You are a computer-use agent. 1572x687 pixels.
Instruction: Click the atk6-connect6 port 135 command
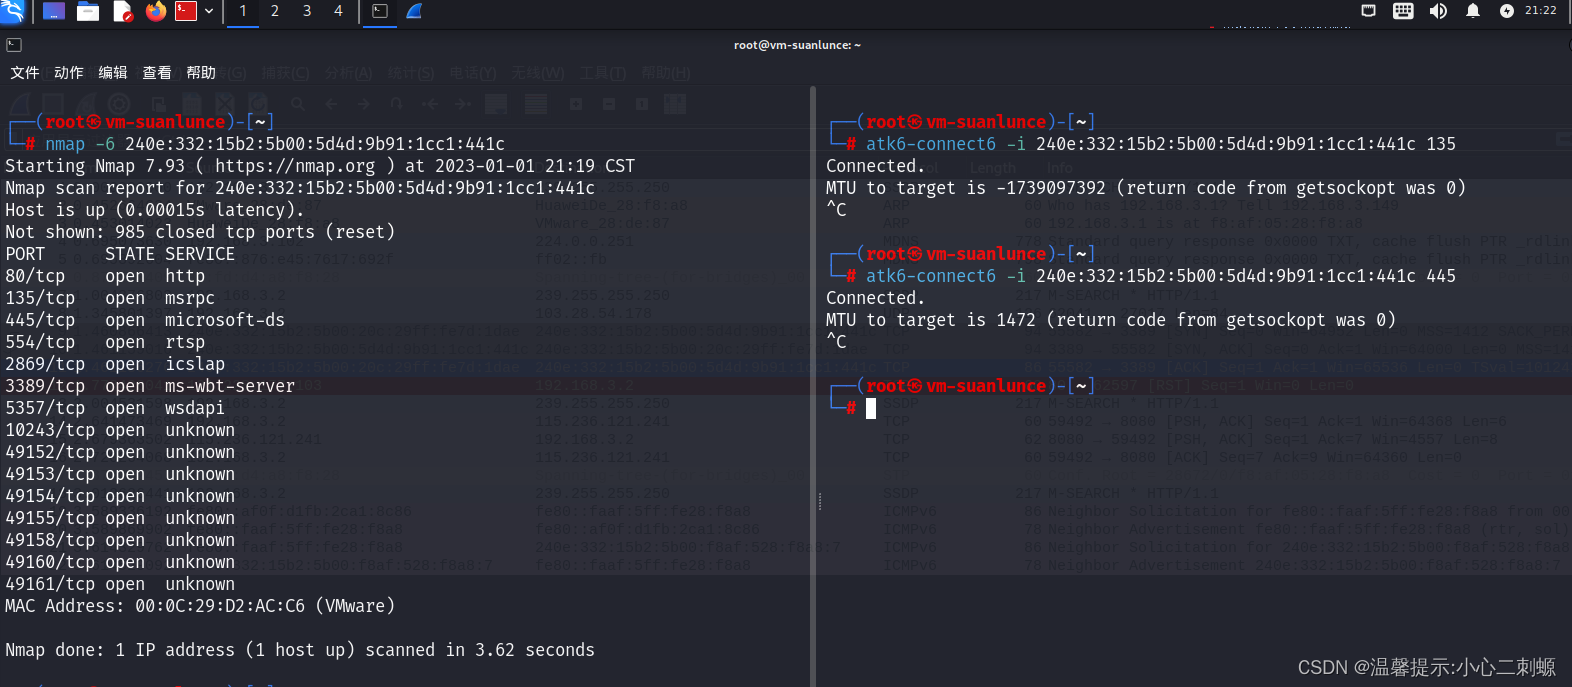point(1161,144)
